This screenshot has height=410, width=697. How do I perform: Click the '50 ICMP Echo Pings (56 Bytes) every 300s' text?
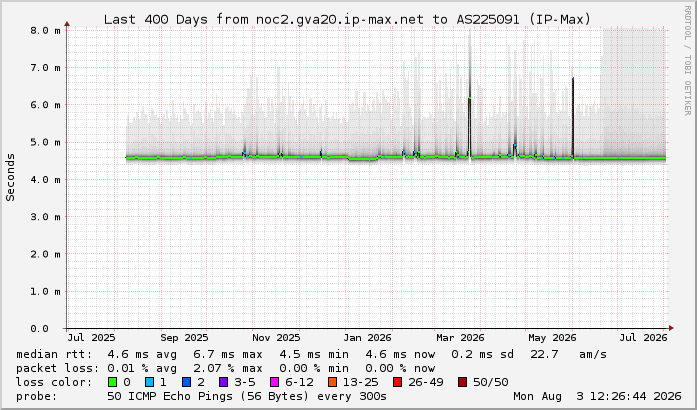point(247,396)
